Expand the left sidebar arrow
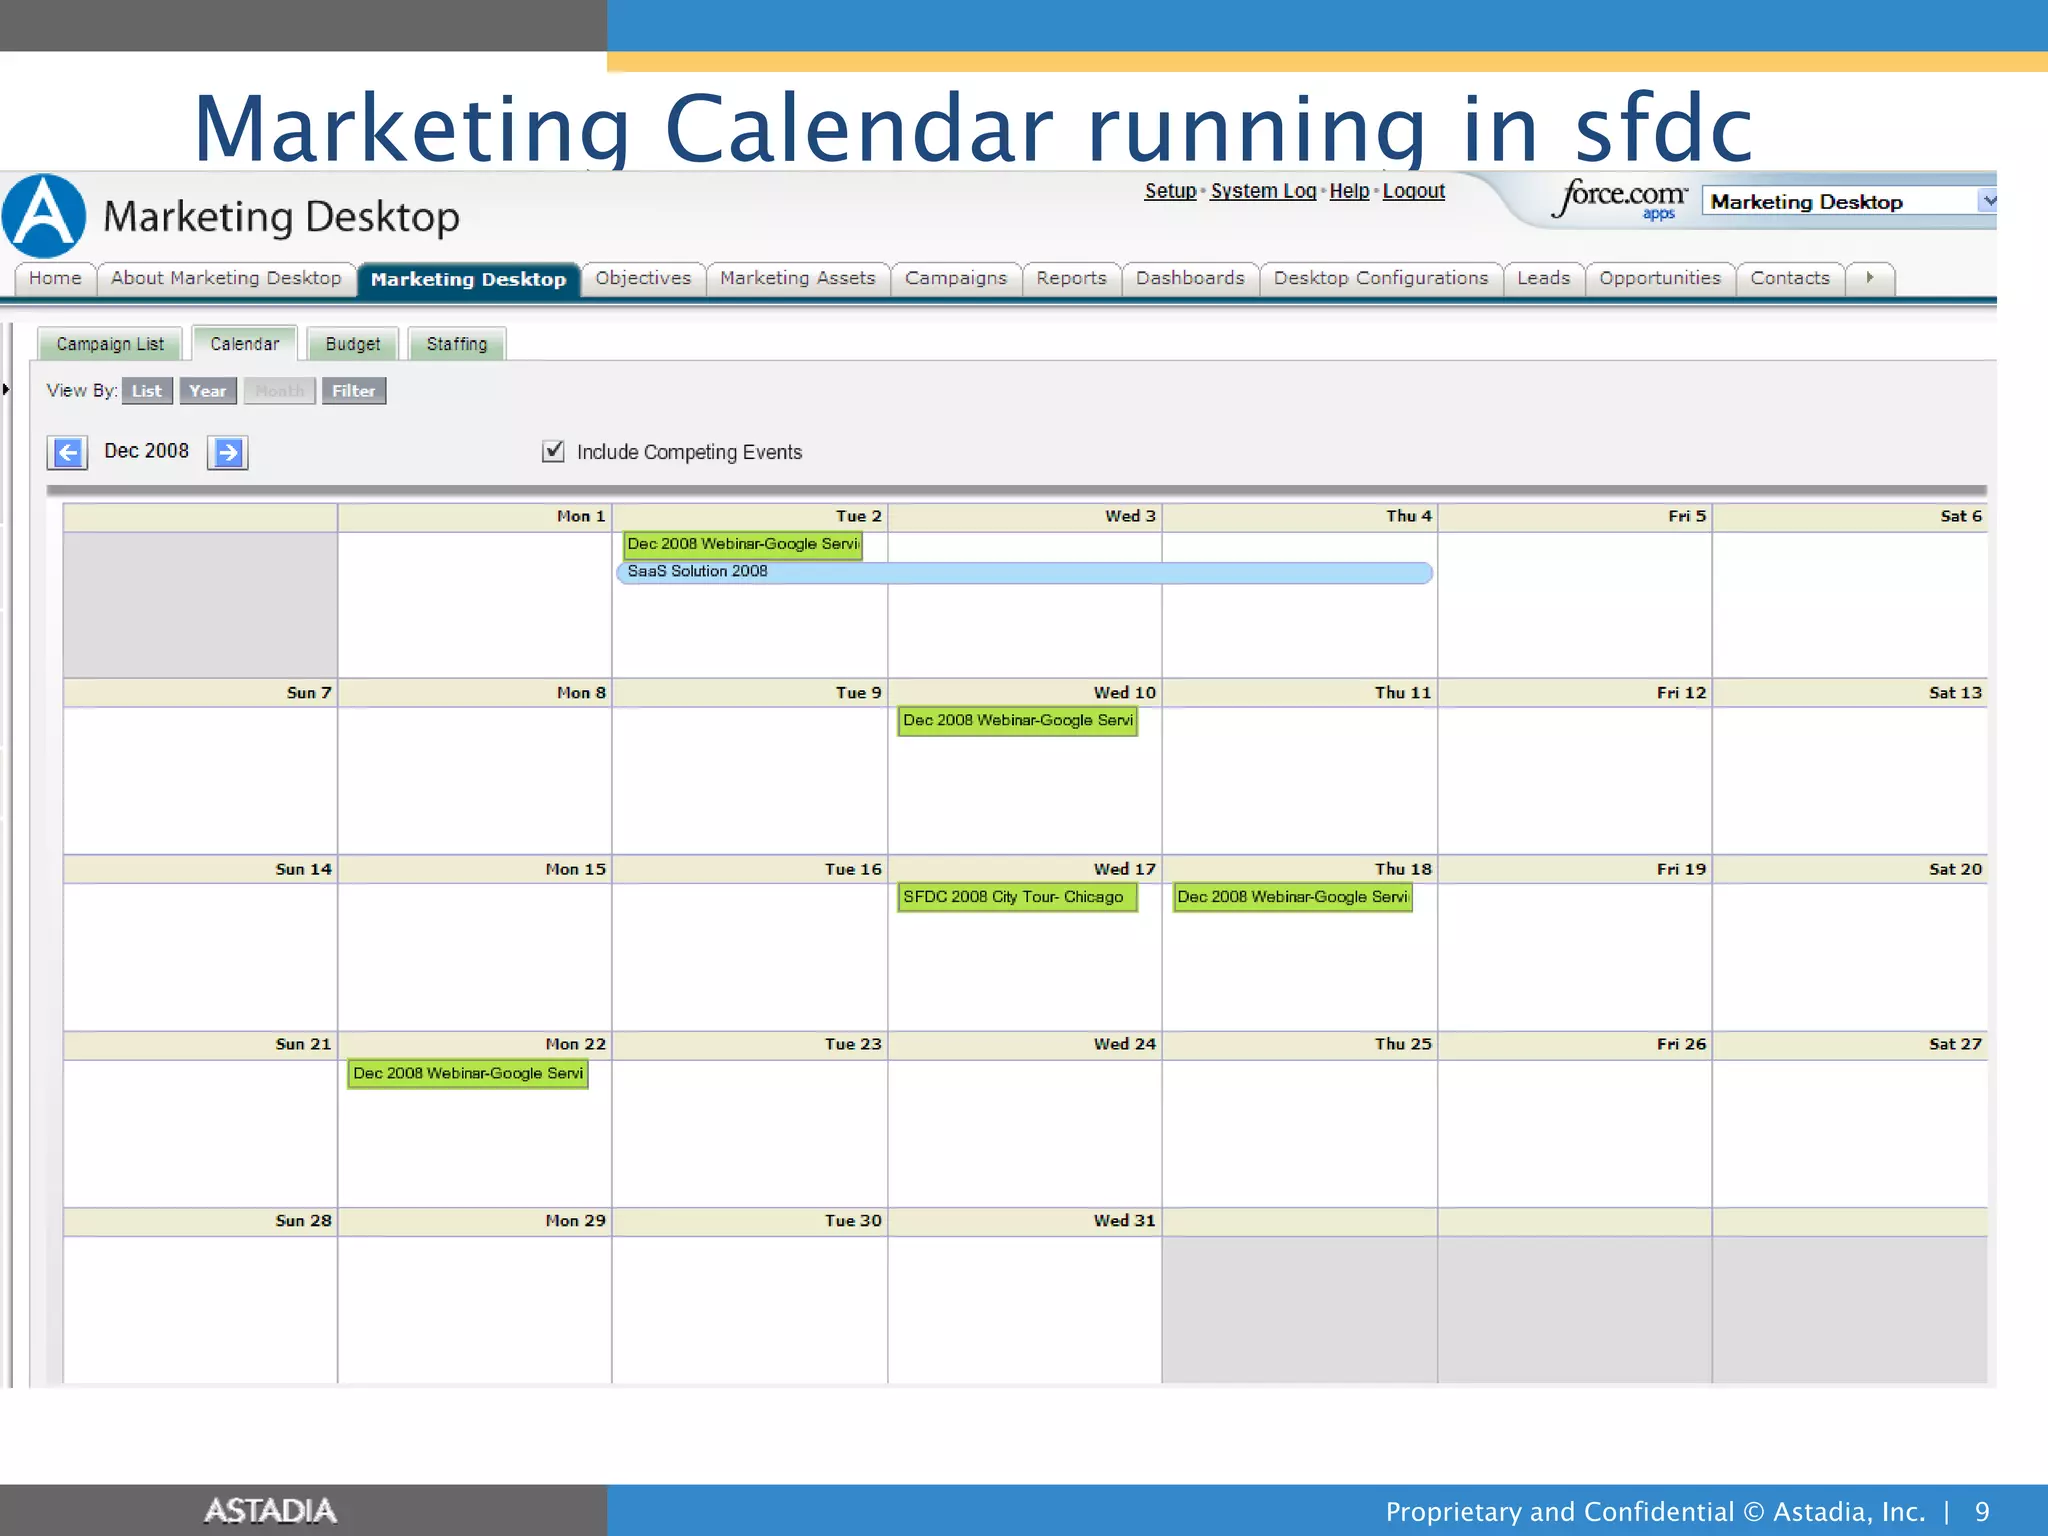This screenshot has height=1536, width=2048. [6, 389]
